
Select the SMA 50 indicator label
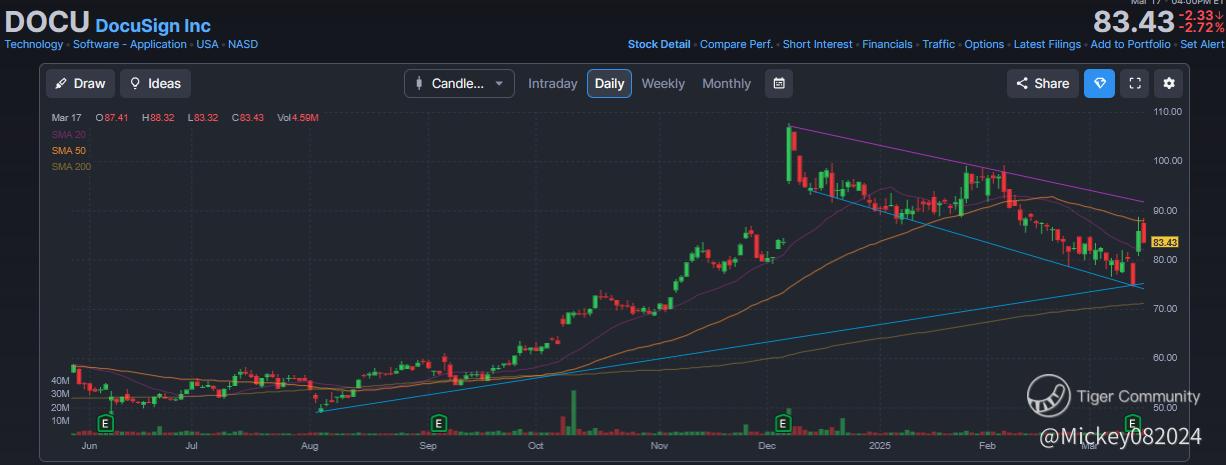[x=69, y=150]
